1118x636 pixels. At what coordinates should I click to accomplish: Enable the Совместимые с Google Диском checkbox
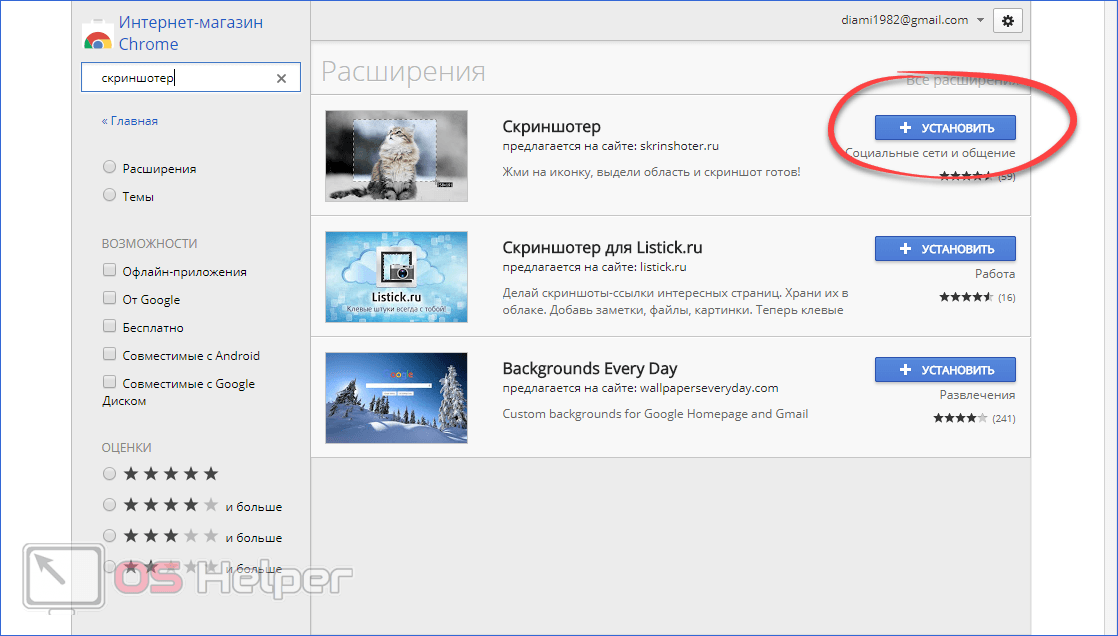coord(109,381)
